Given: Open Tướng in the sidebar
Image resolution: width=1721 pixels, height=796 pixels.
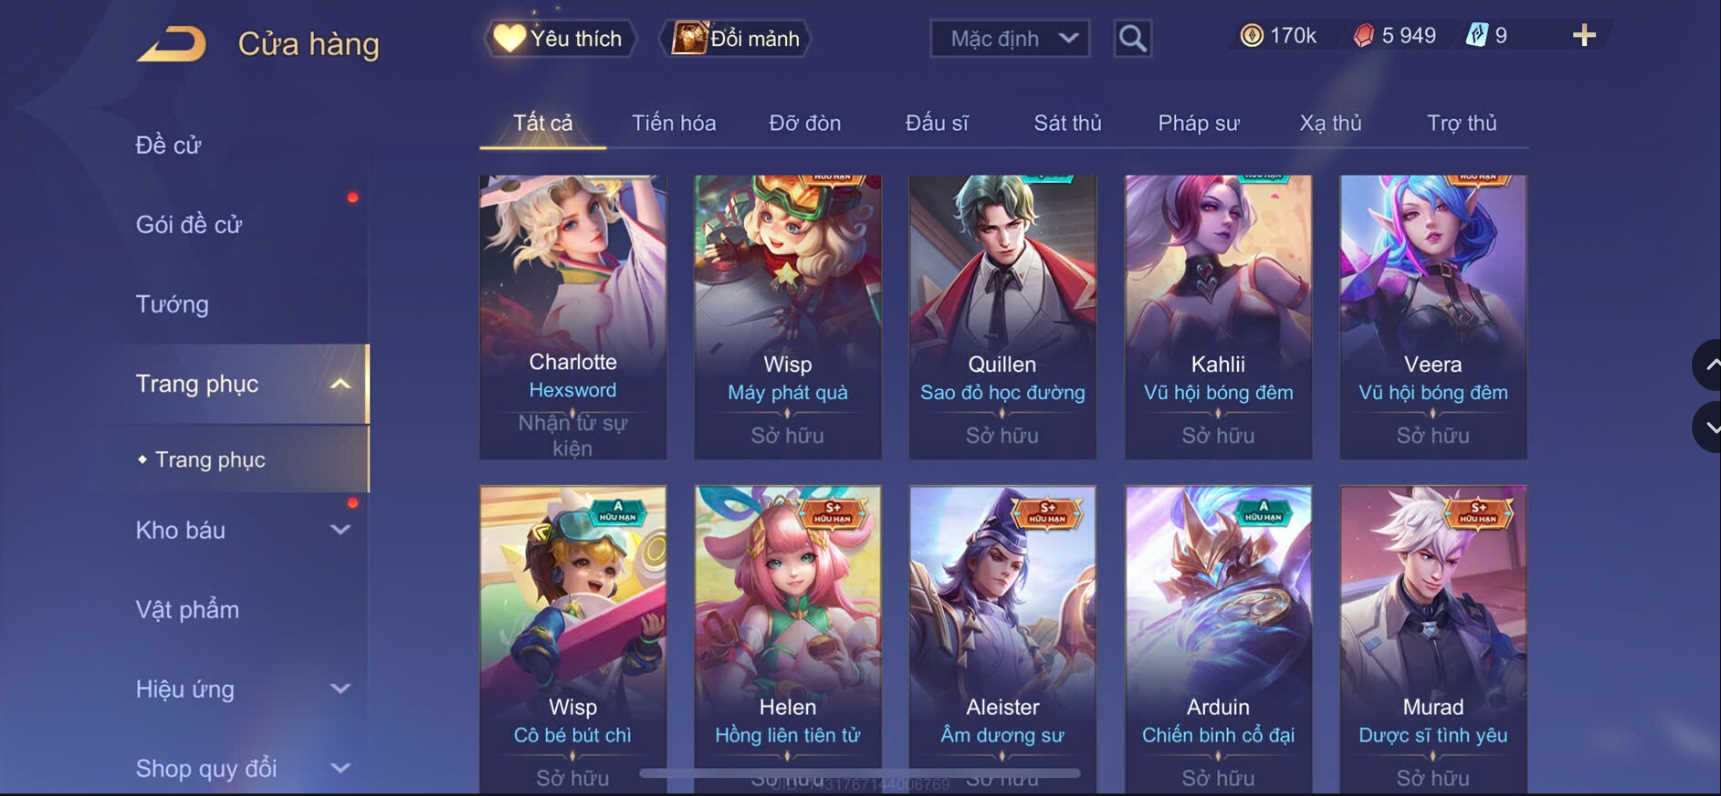Looking at the screenshot, I should pyautogui.click(x=172, y=304).
